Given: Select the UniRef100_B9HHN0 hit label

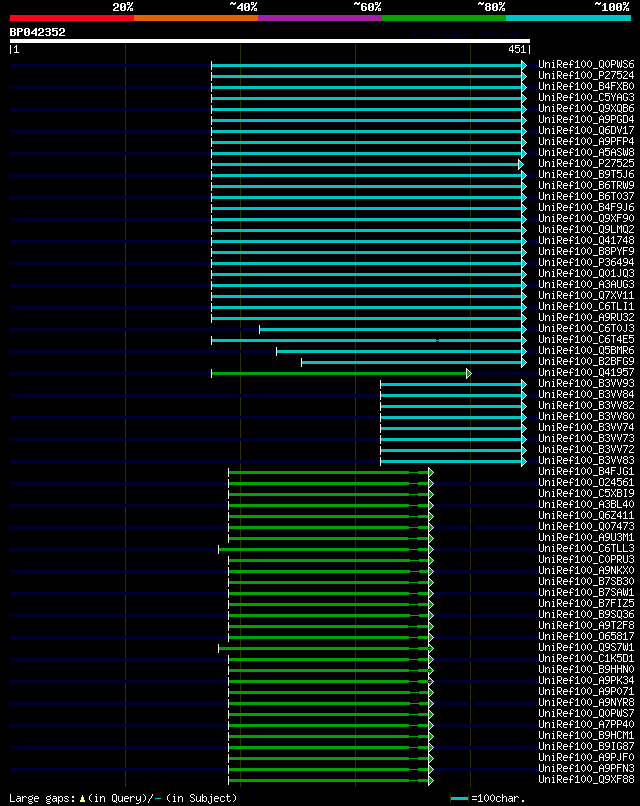Looking at the screenshot, I should coord(586,669).
